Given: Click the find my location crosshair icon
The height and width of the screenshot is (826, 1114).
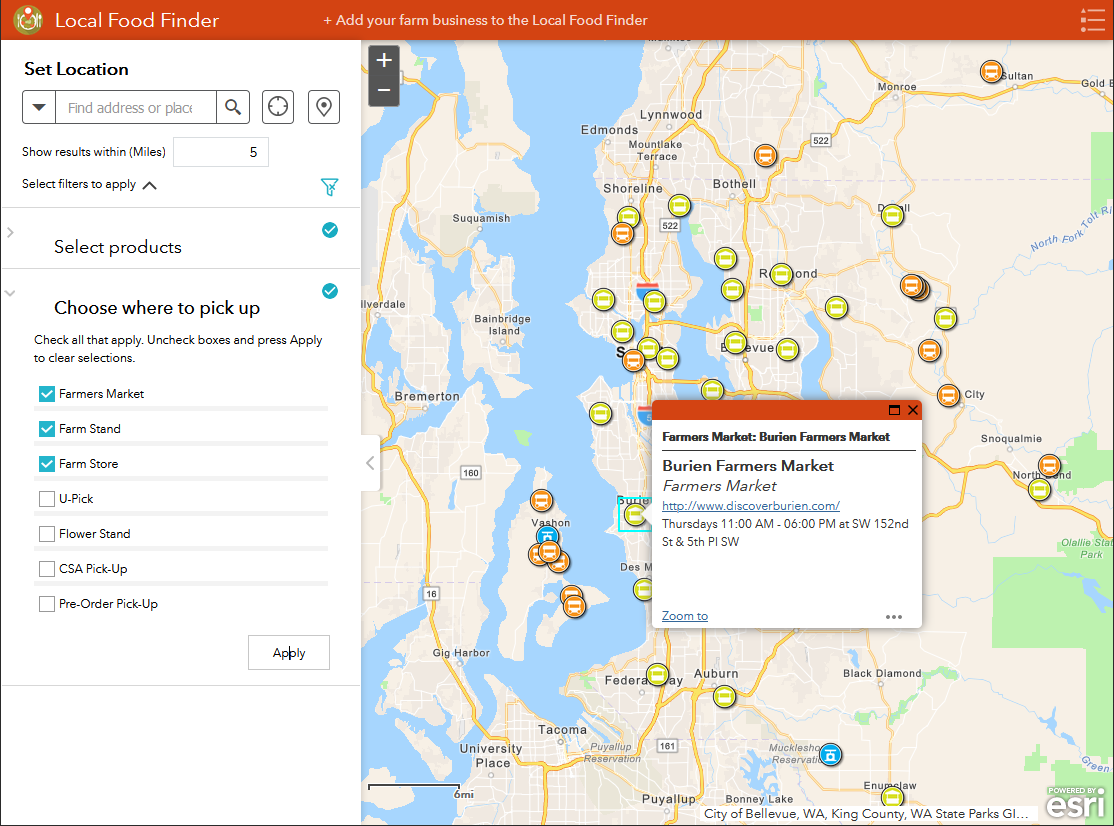Looking at the screenshot, I should point(277,107).
